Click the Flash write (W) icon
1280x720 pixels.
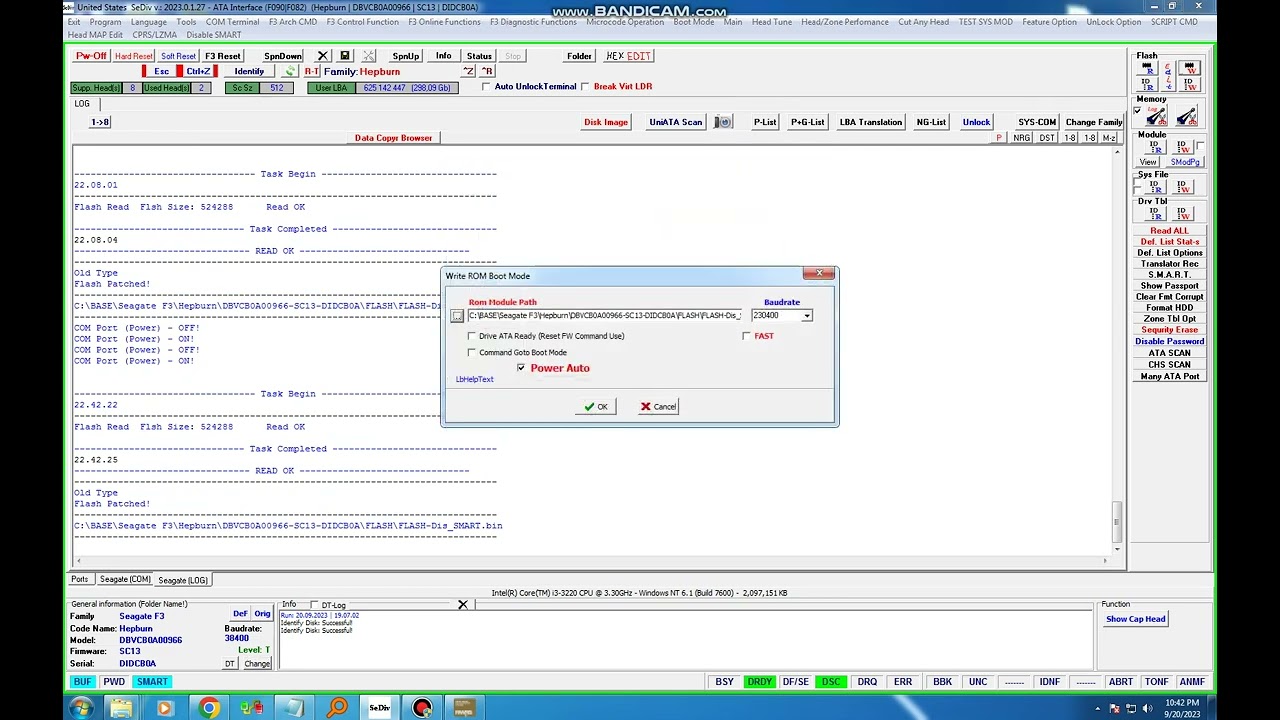pos(1189,69)
